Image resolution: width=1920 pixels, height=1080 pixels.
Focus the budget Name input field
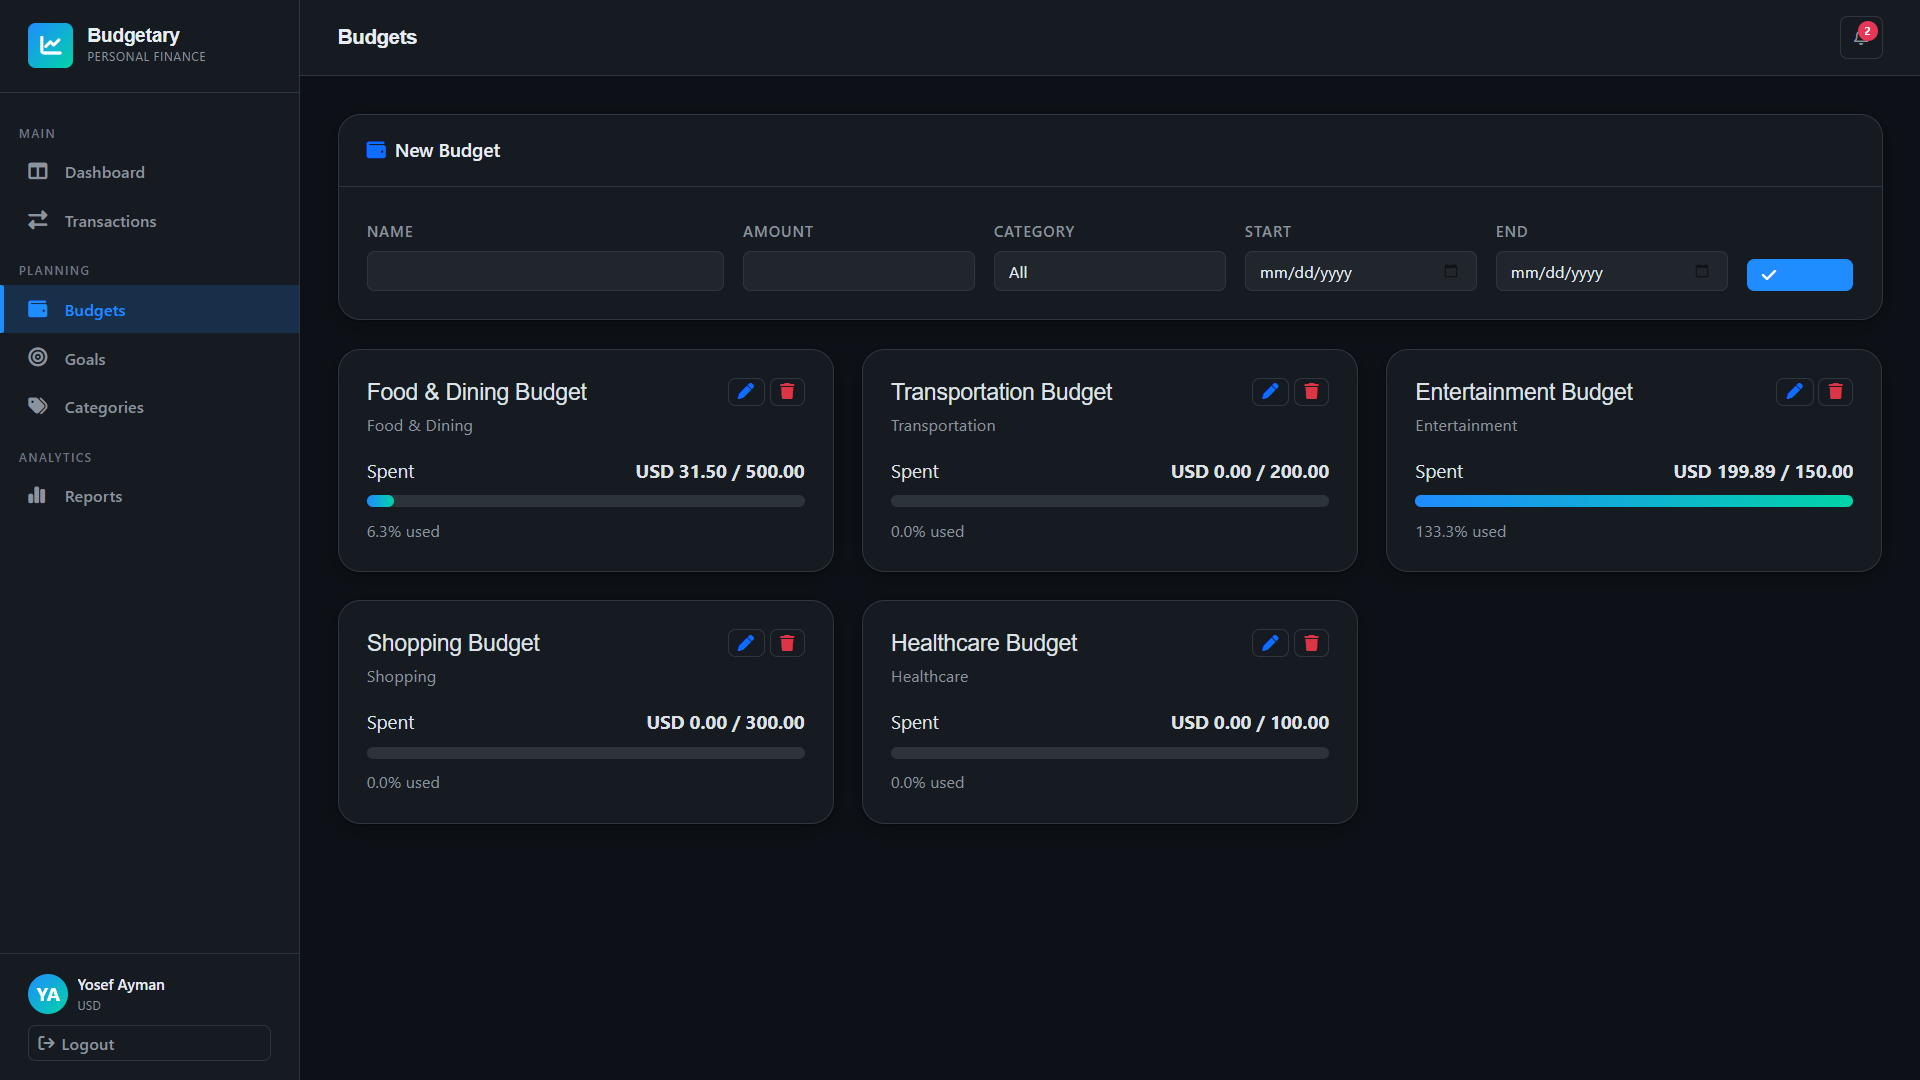click(x=545, y=271)
